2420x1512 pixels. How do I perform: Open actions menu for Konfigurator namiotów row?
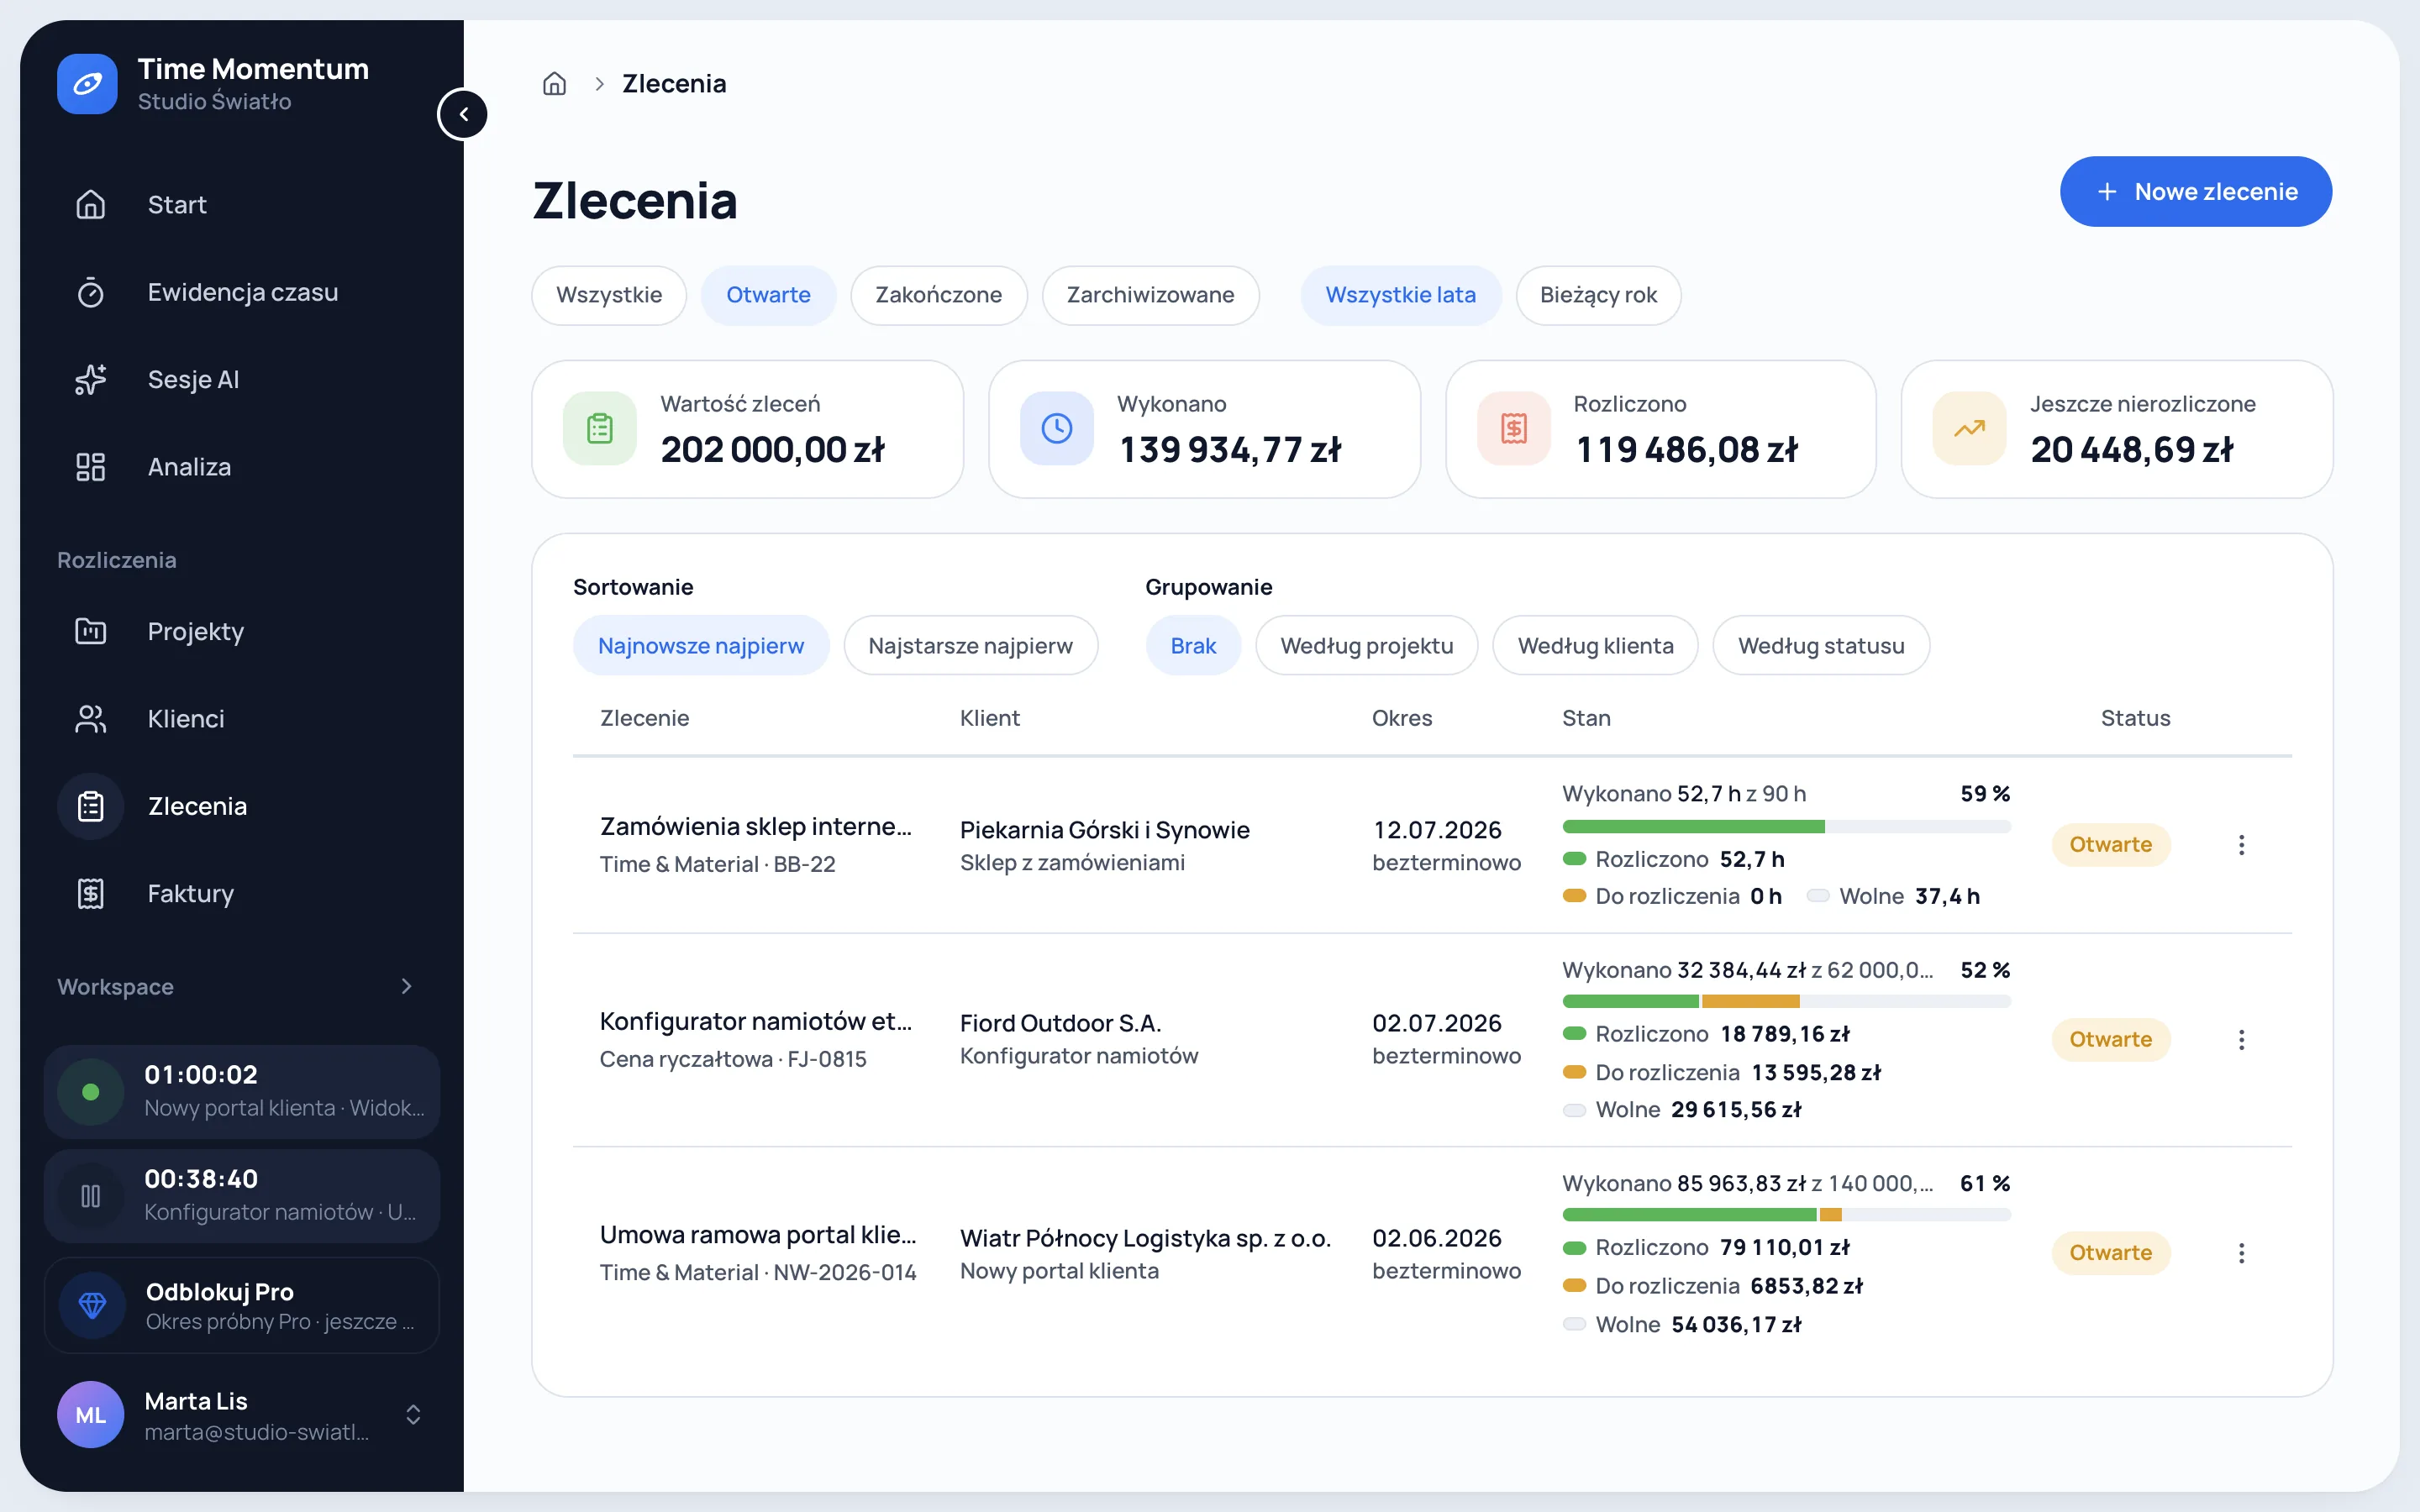[2241, 1040]
